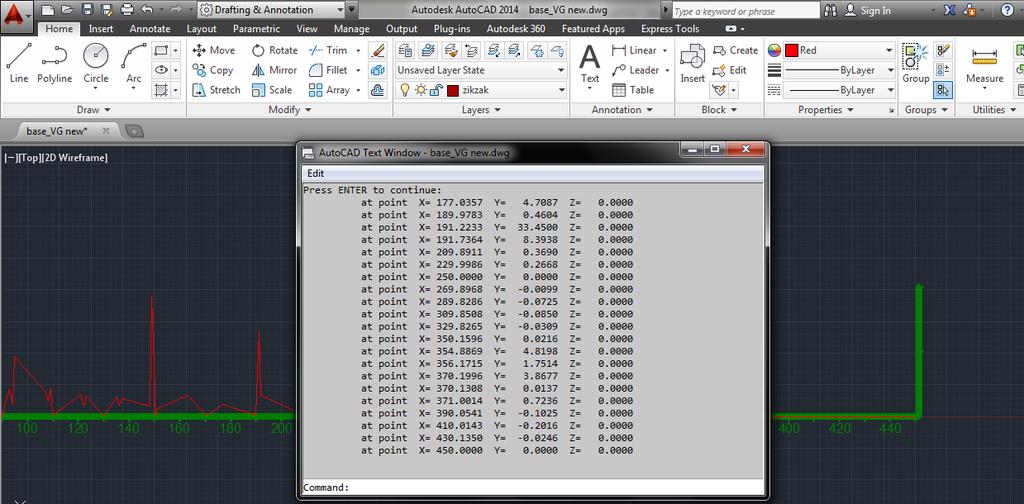
Task: Expand the Modify panel
Action: (291, 110)
